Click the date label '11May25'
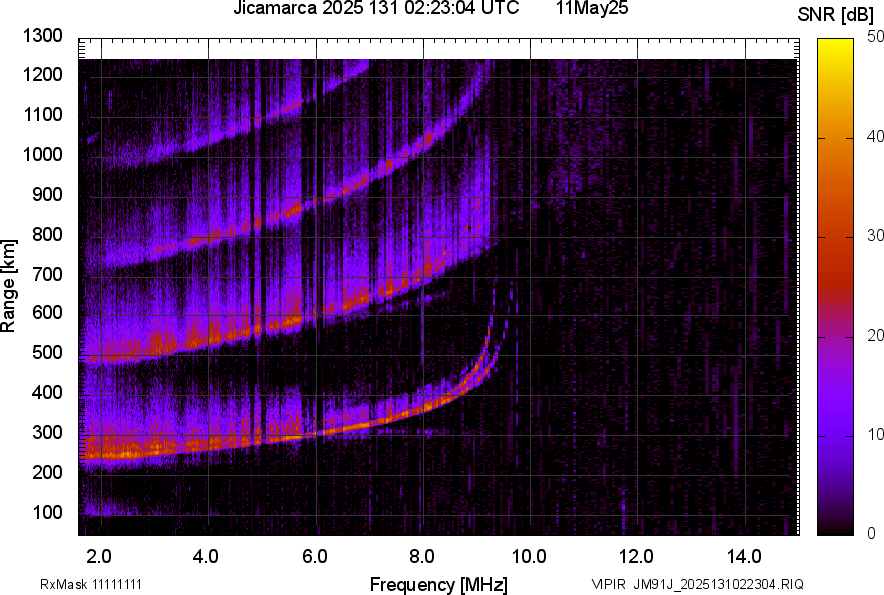This screenshot has width=884, height=595. point(591,8)
